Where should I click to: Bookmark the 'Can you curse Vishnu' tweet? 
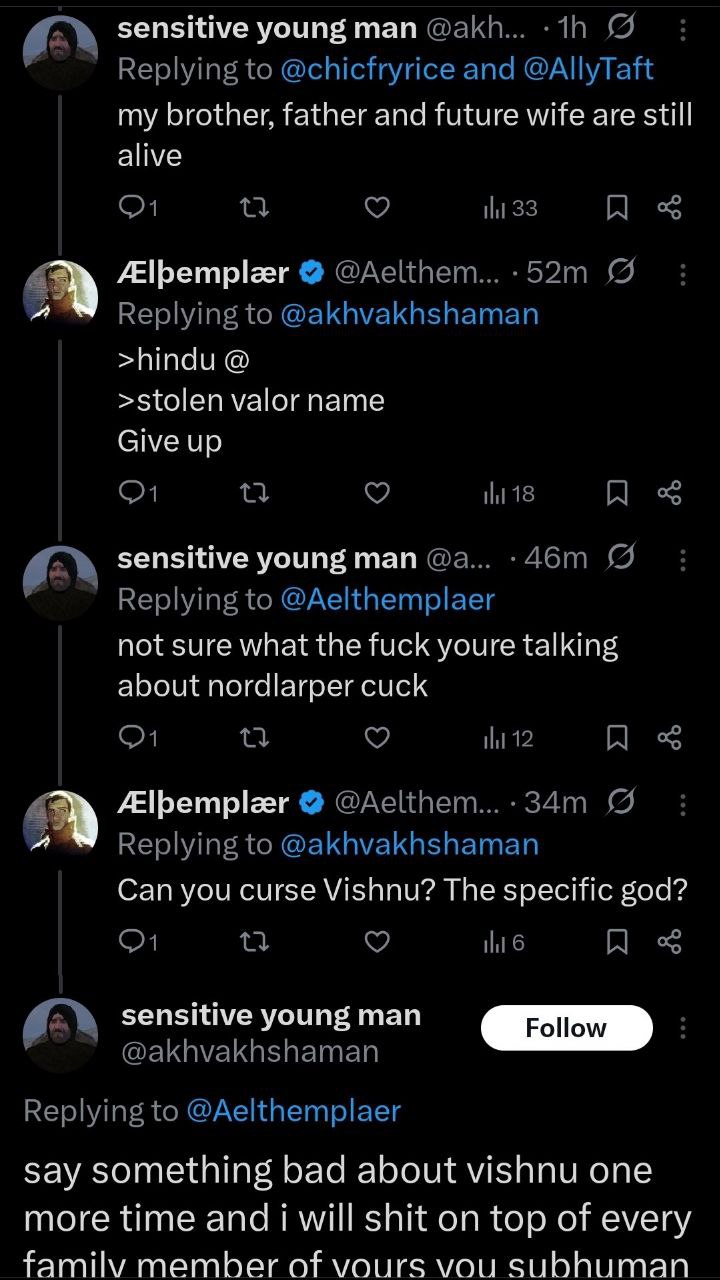click(618, 942)
